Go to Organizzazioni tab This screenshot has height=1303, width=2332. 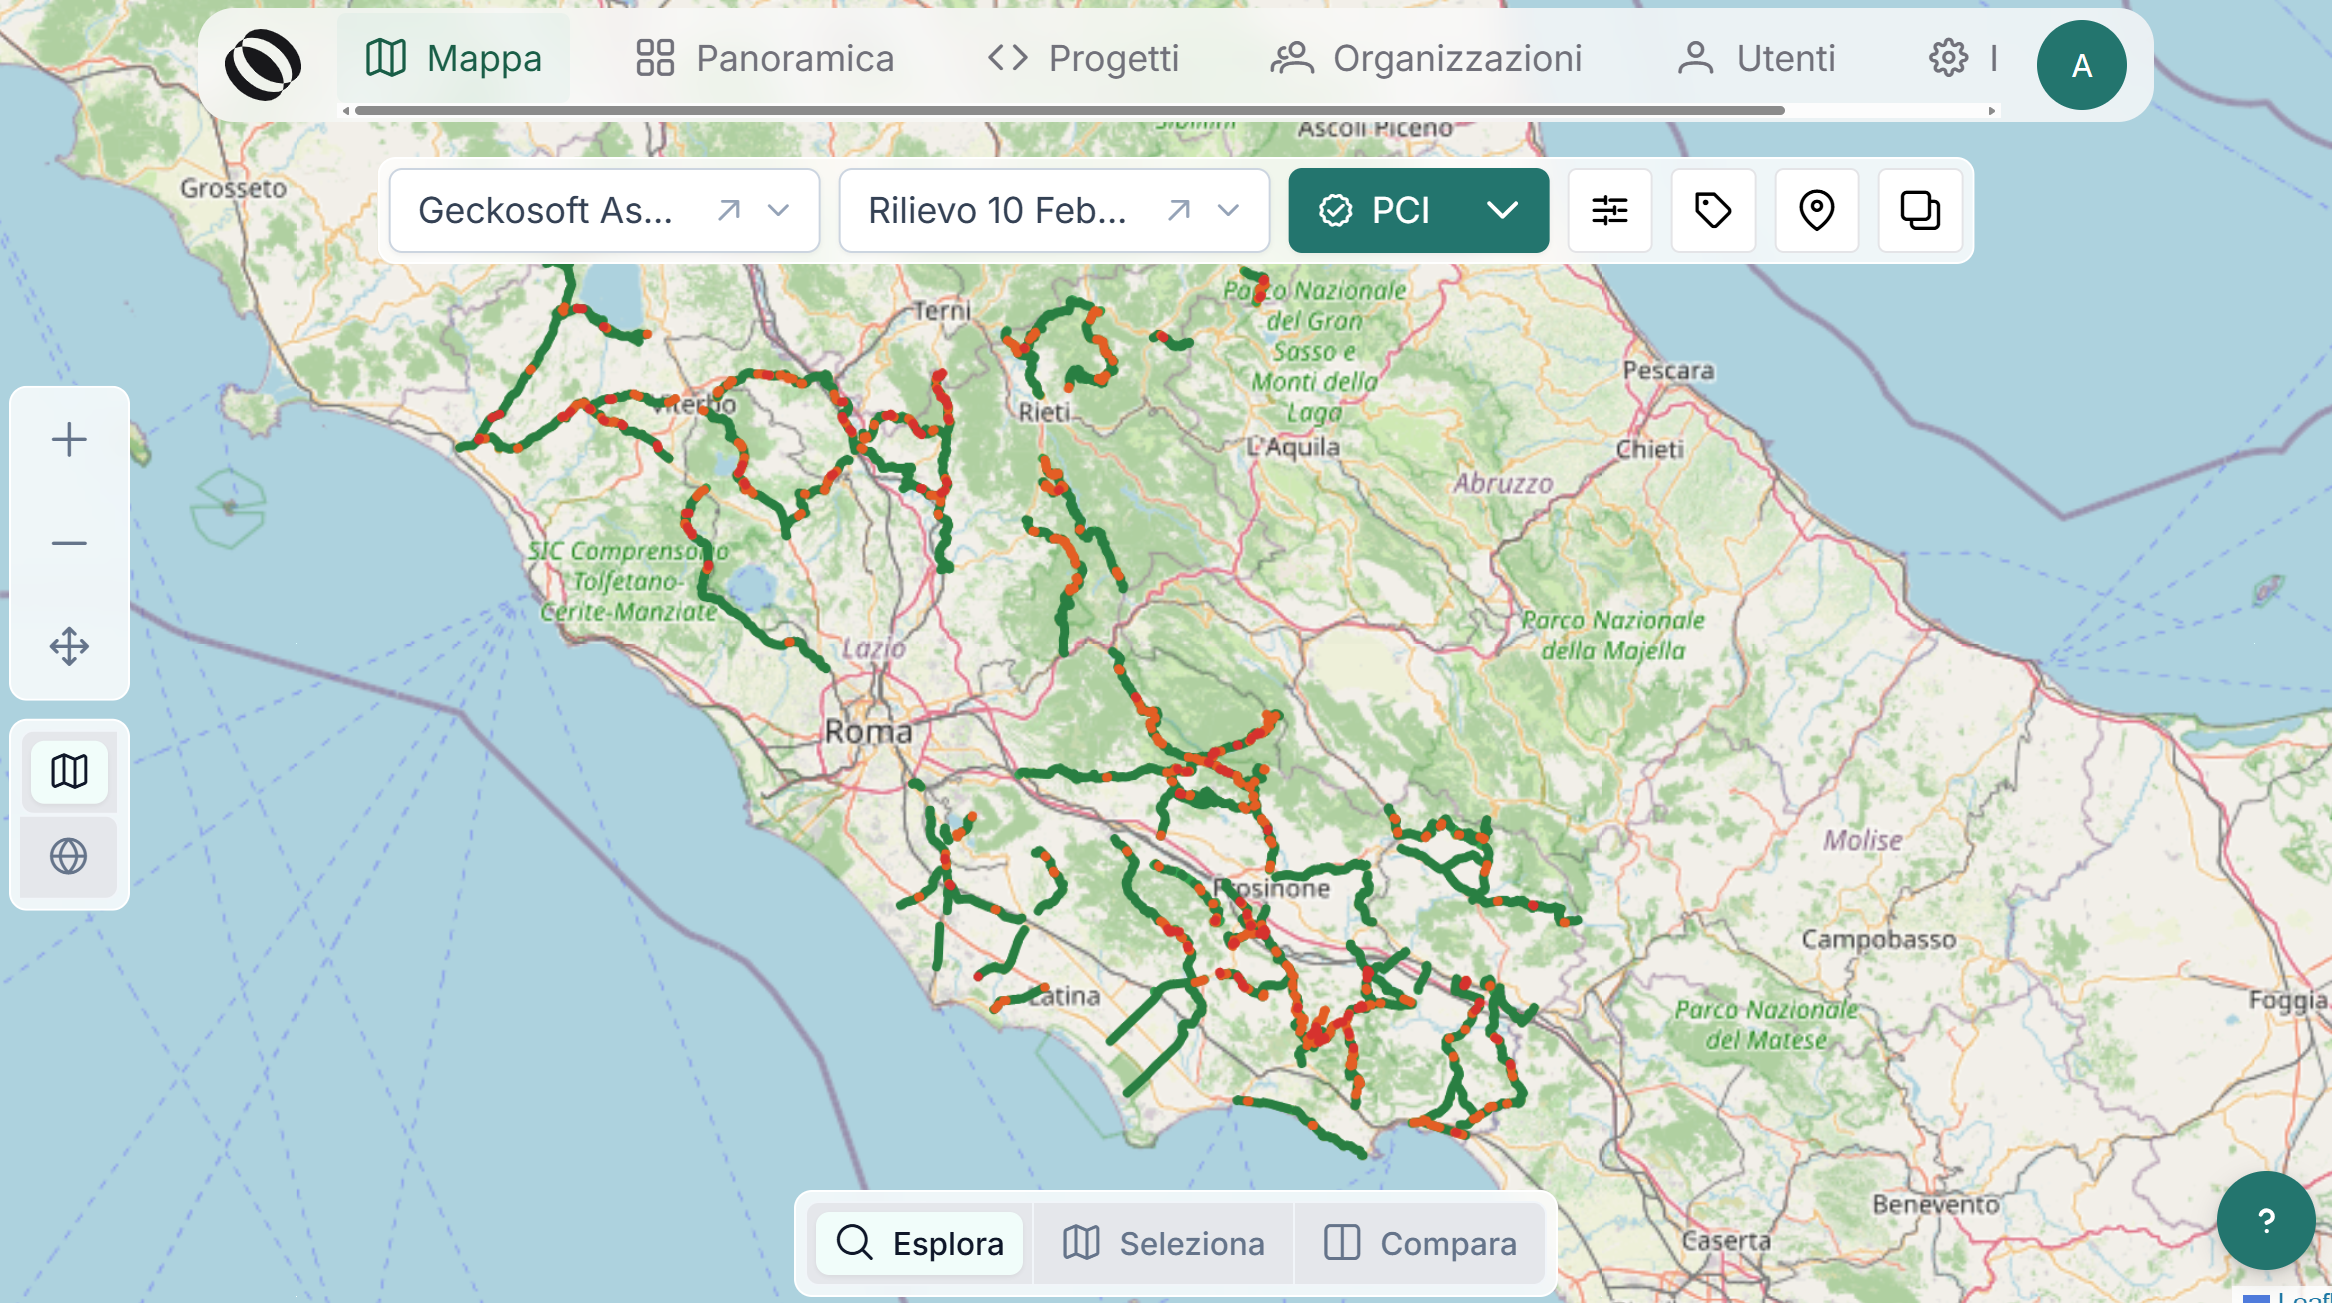pyautogui.click(x=1426, y=58)
